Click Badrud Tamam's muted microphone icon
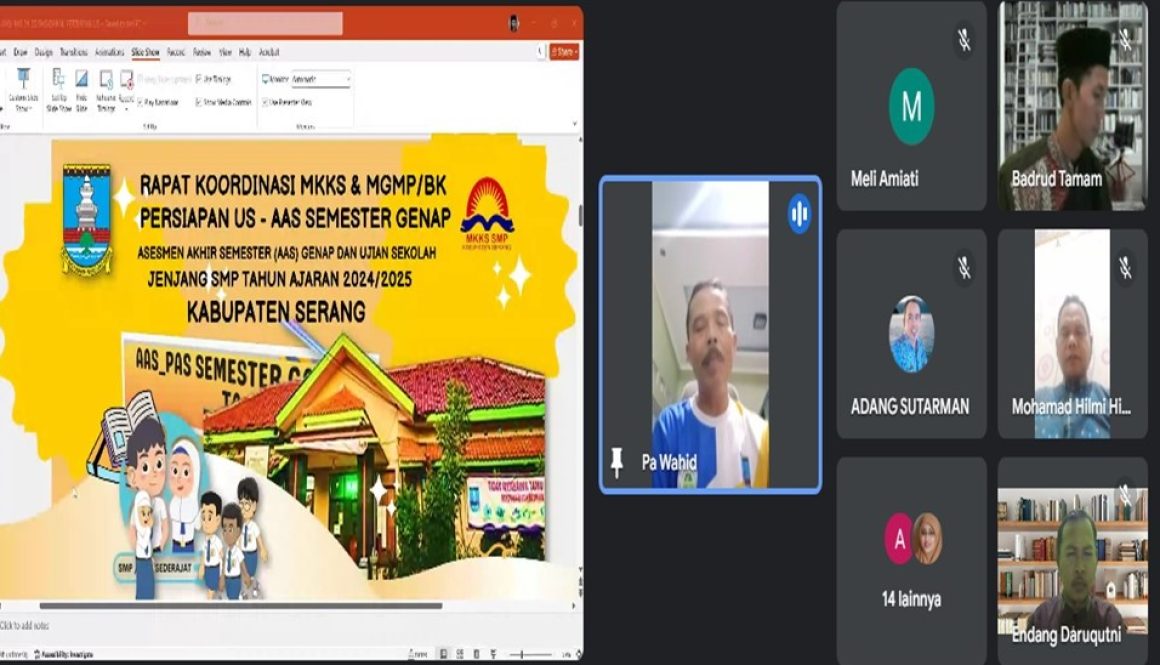 [x=1125, y=40]
